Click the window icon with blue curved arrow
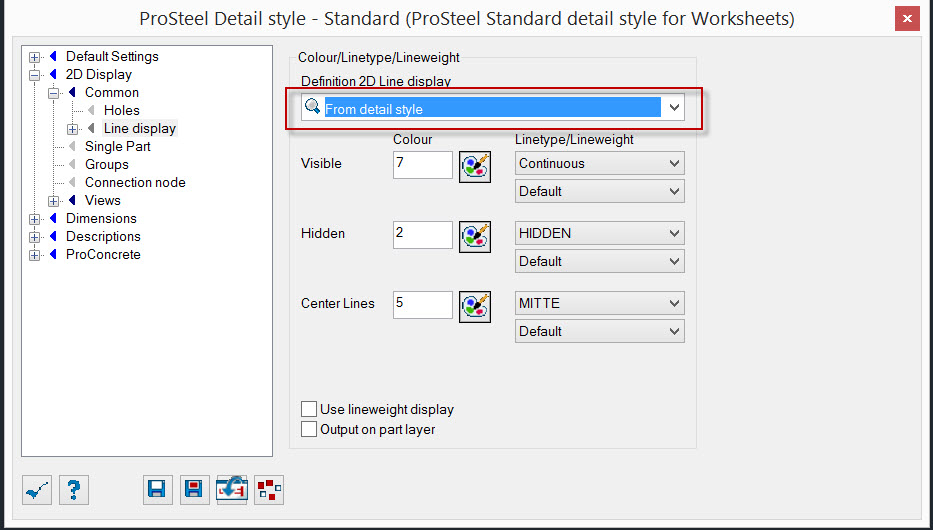The image size is (933, 530). [232, 490]
